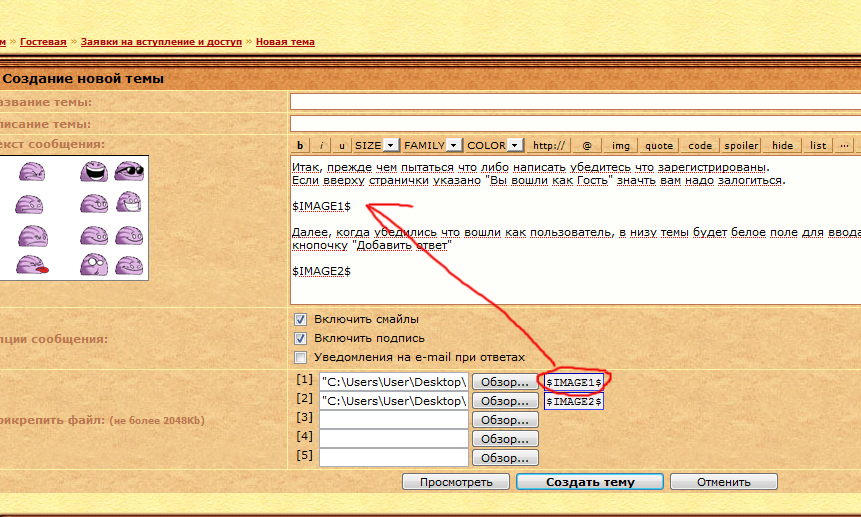This screenshot has width=861, height=517.
Task: Click the underline 'u' formatting button
Action: [343, 145]
